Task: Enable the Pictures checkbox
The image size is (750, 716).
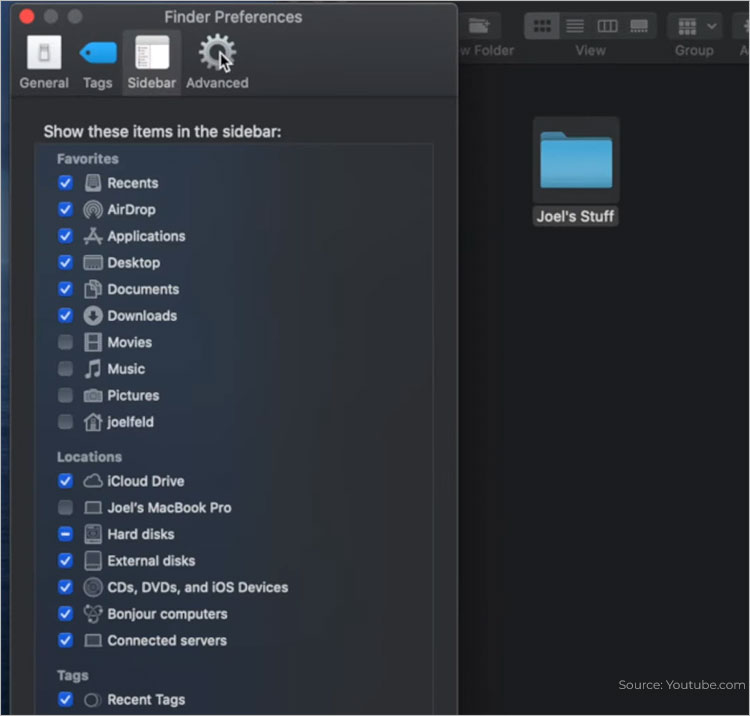Action: click(66, 395)
